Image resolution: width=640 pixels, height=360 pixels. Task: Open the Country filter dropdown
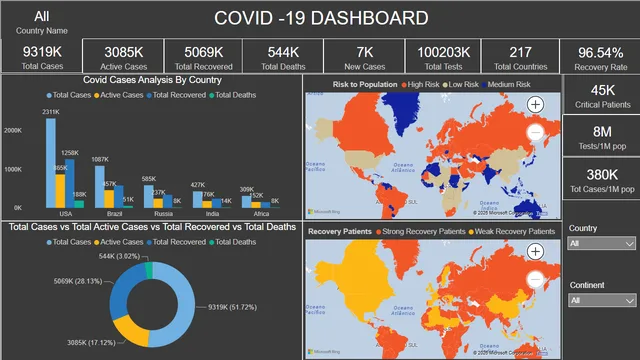(x=602, y=244)
